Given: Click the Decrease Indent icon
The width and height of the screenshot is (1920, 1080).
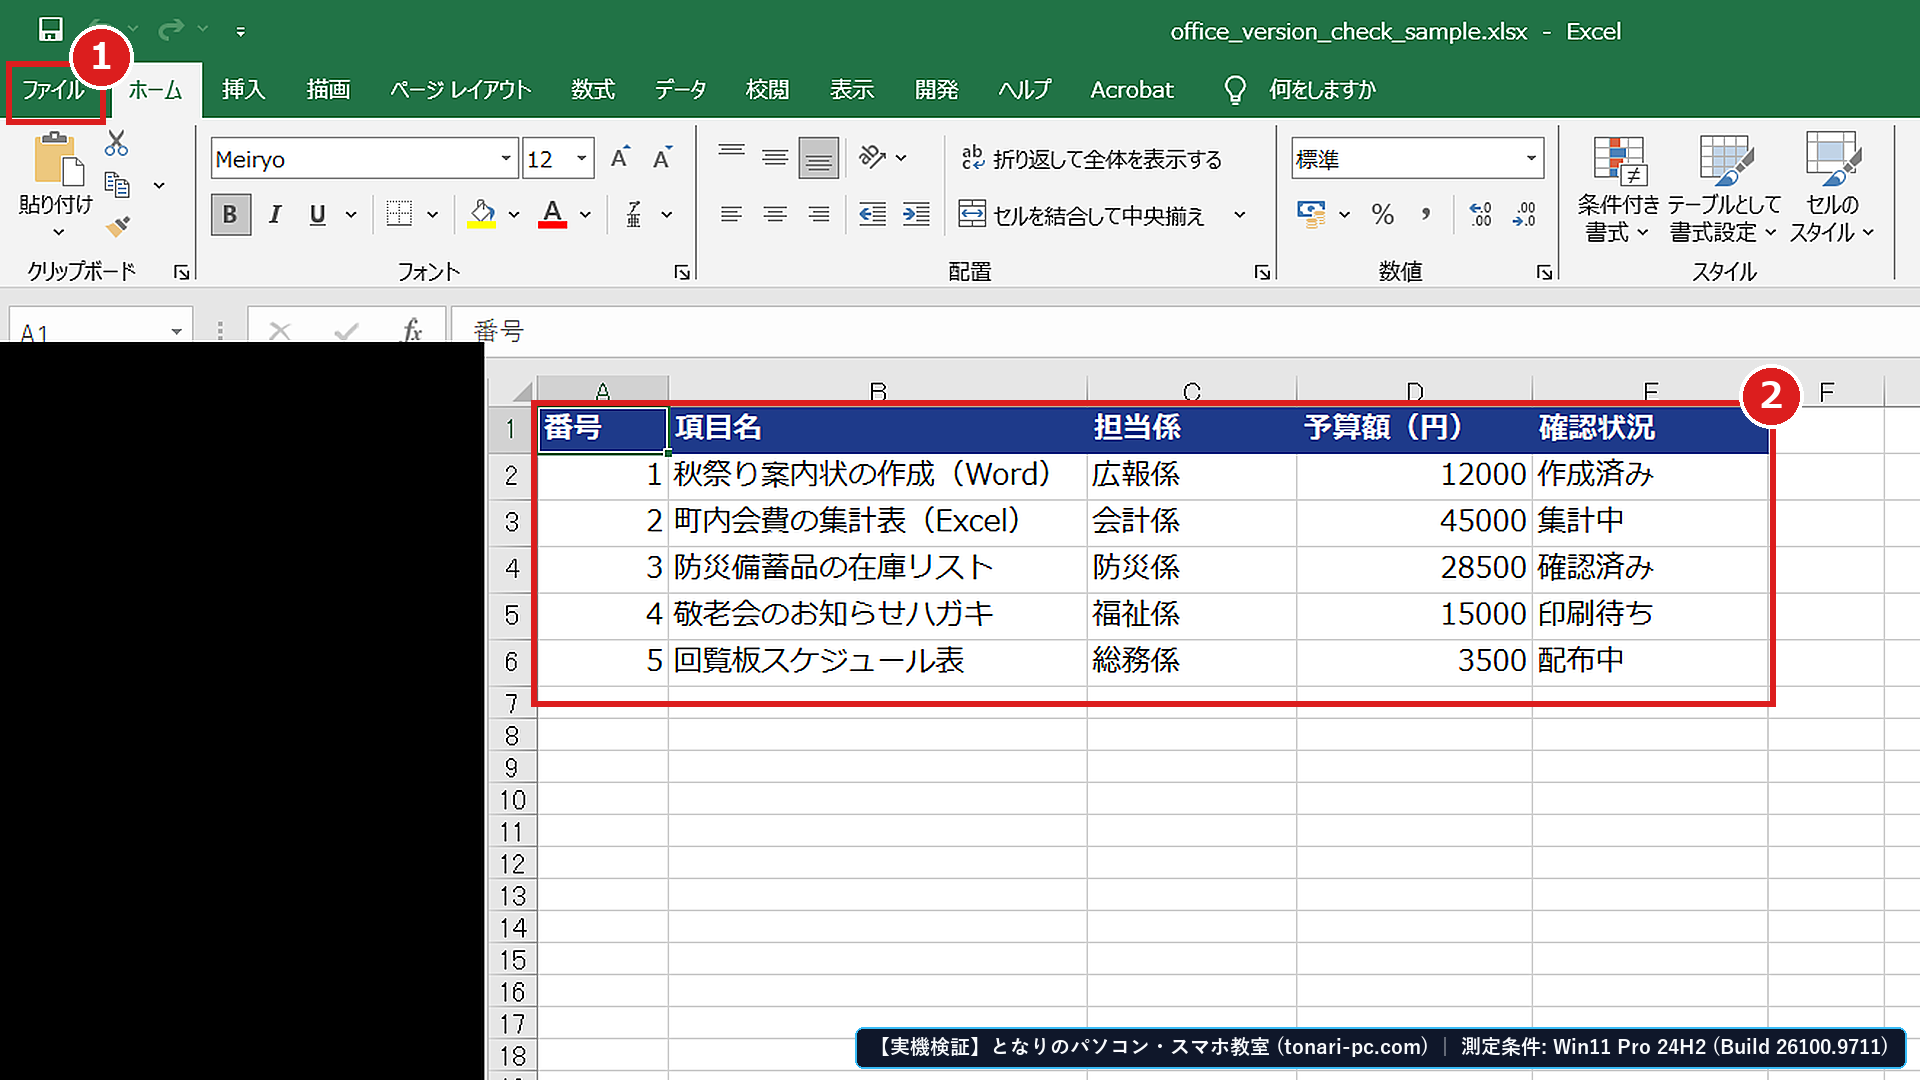Looking at the screenshot, I should point(872,214).
